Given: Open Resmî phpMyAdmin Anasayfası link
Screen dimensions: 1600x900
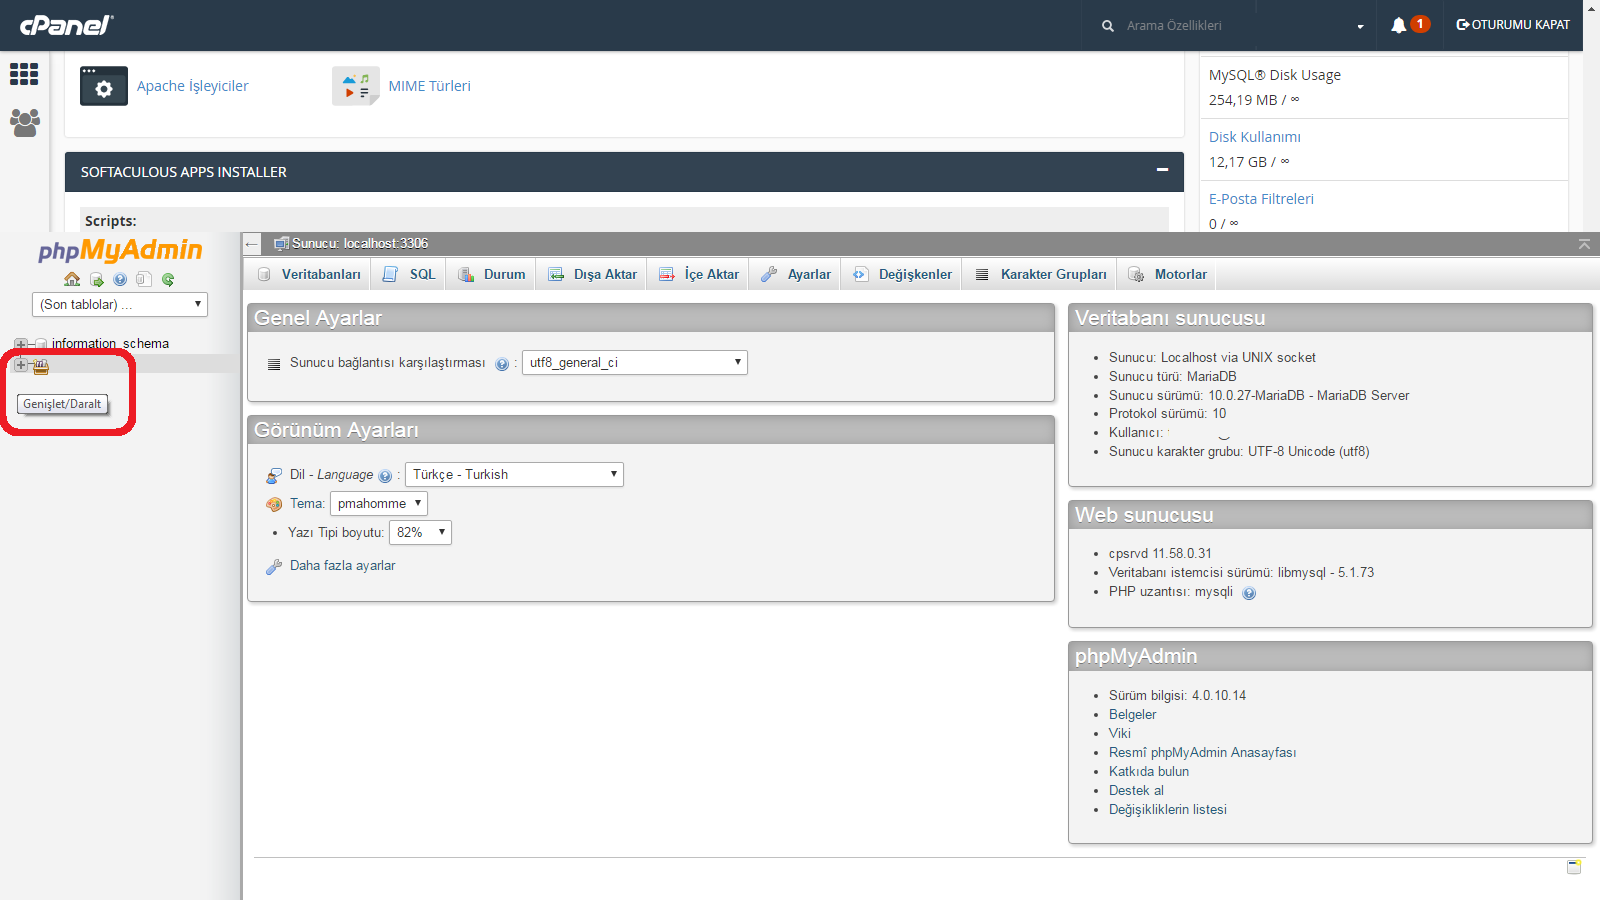Looking at the screenshot, I should coord(1202,753).
